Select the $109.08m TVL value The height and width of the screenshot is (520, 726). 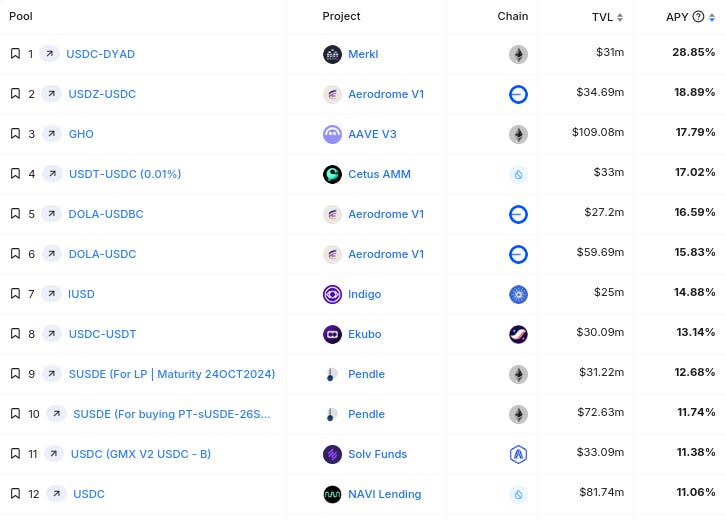click(598, 132)
